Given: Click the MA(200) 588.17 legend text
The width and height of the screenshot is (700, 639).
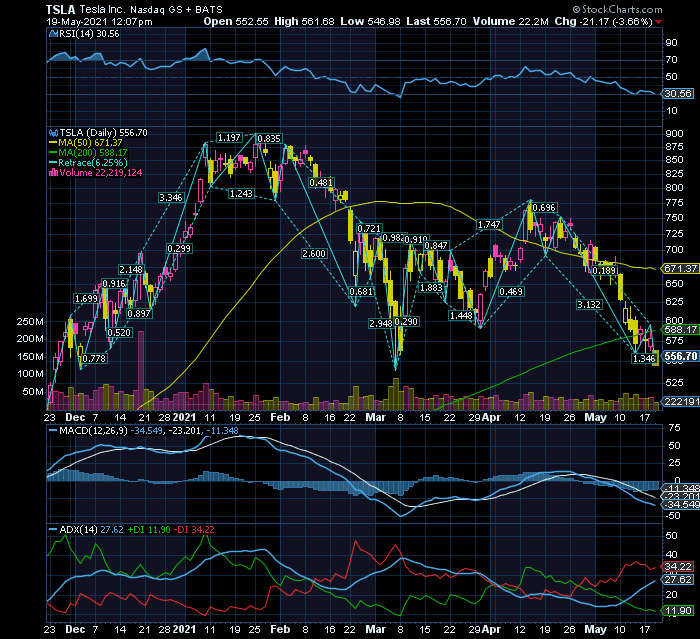Looking at the screenshot, I should pos(93,153).
